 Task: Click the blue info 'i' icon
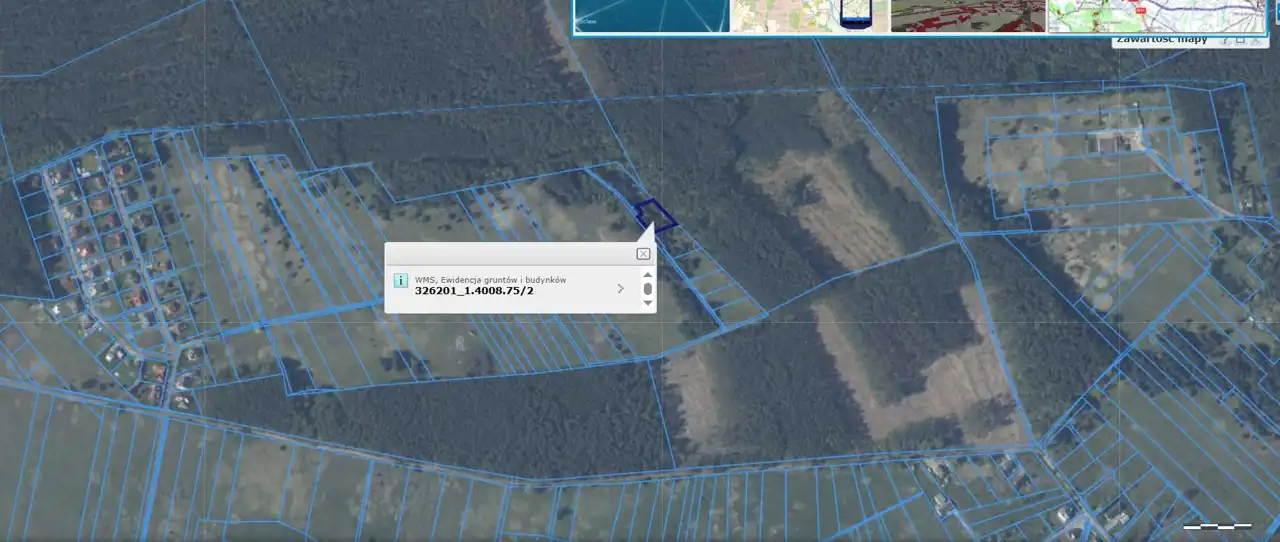click(401, 281)
